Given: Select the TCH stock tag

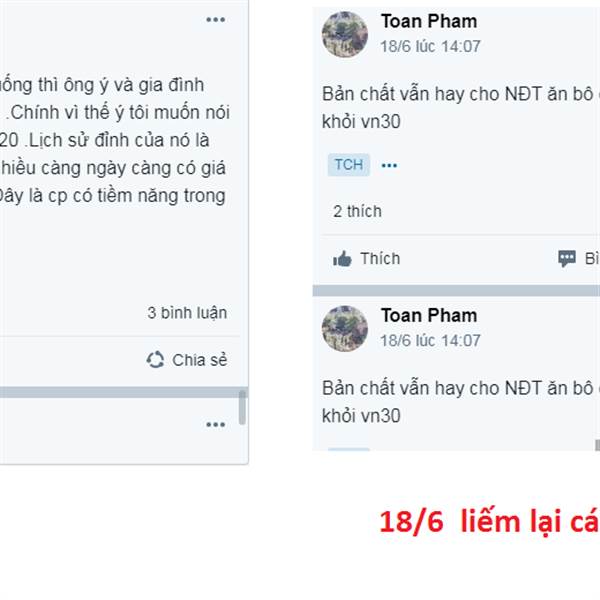Looking at the screenshot, I should coord(349,165).
